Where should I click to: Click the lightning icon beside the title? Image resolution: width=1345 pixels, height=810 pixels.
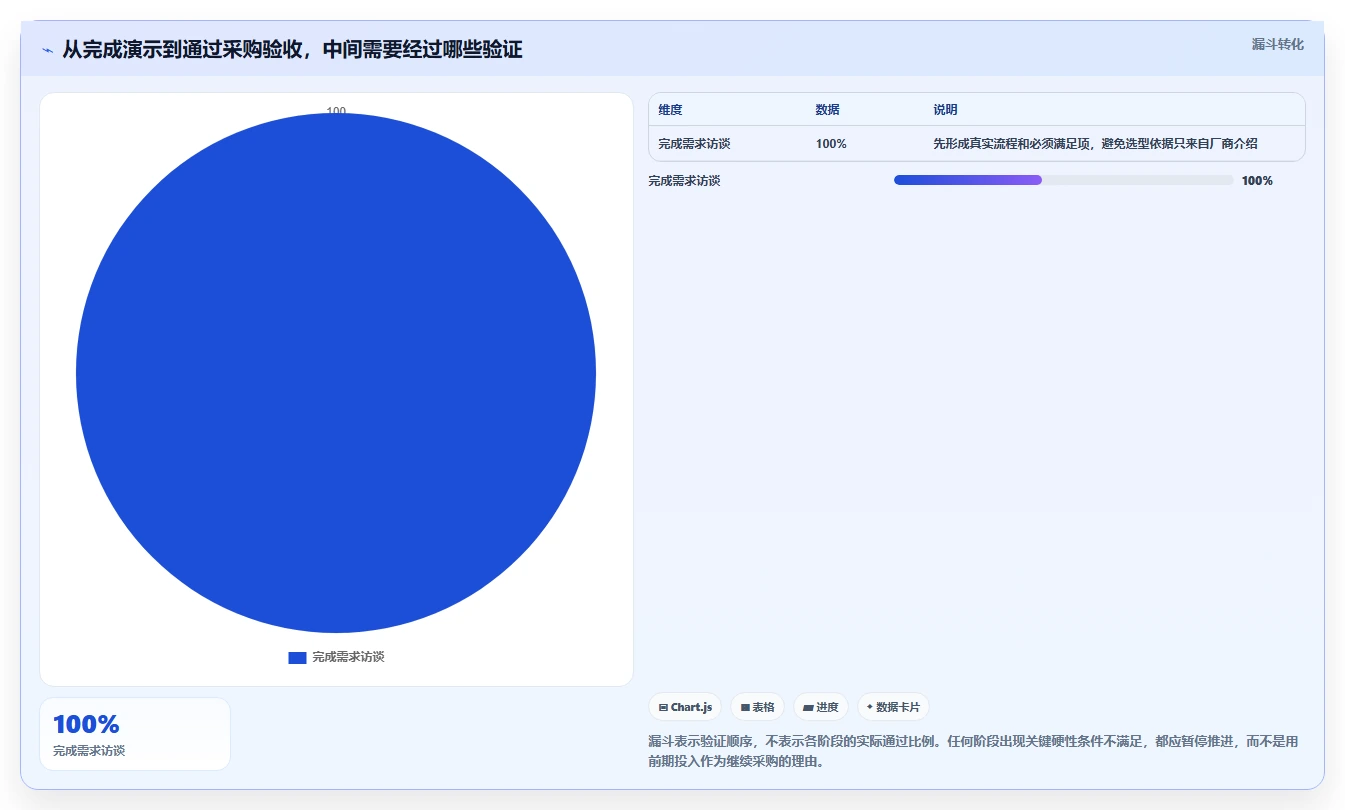(x=48, y=49)
